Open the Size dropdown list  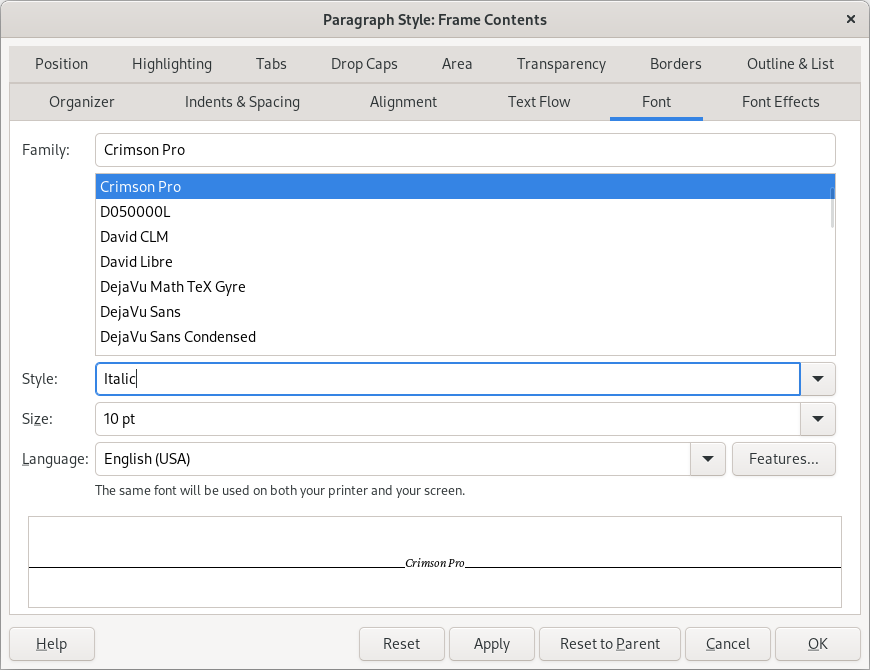pos(818,419)
